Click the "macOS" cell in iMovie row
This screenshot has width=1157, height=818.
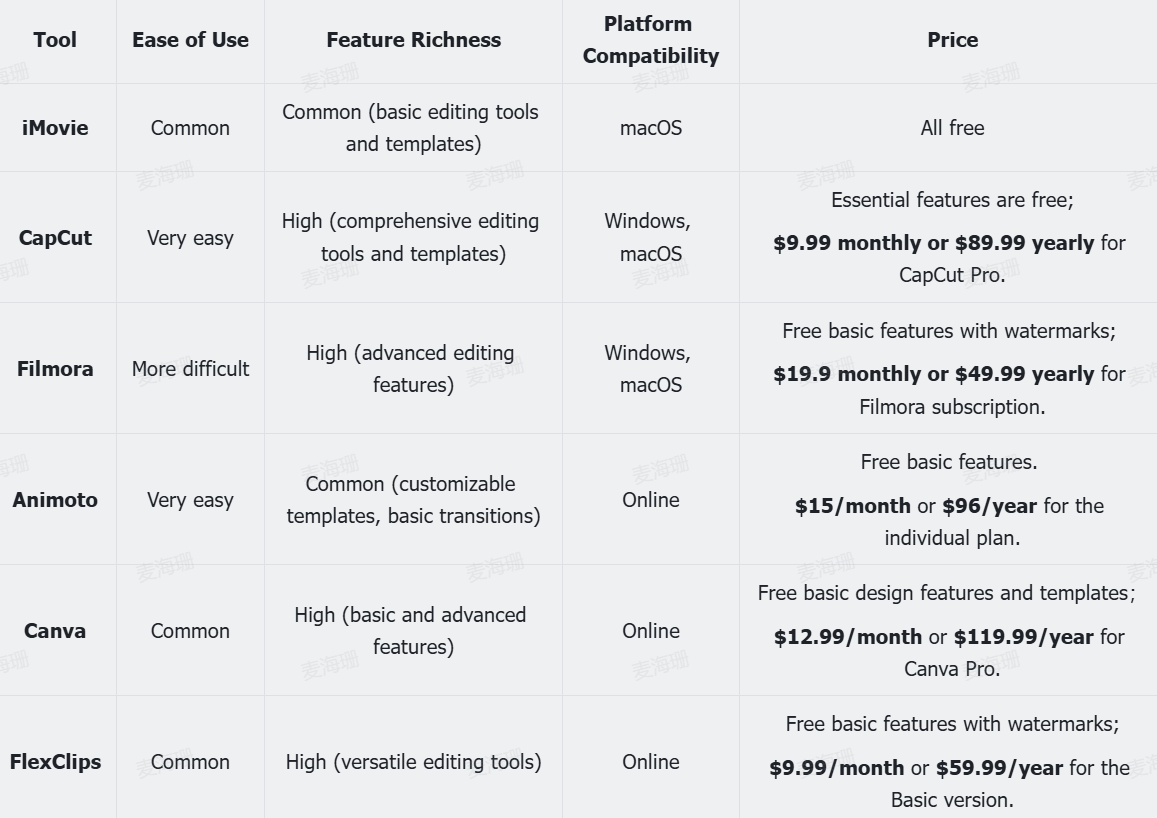[650, 128]
